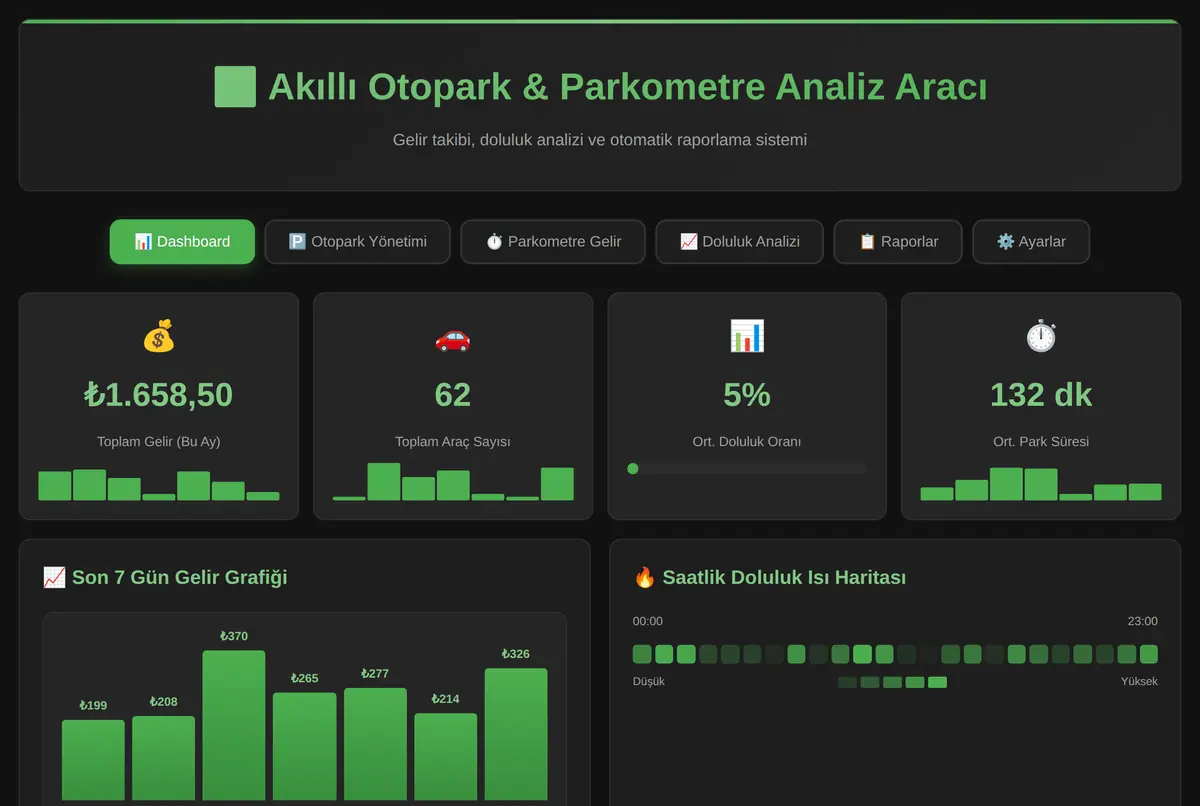The image size is (1200, 806).
Task: Click the last heatmap cell at 23:00
Action: point(1149,654)
